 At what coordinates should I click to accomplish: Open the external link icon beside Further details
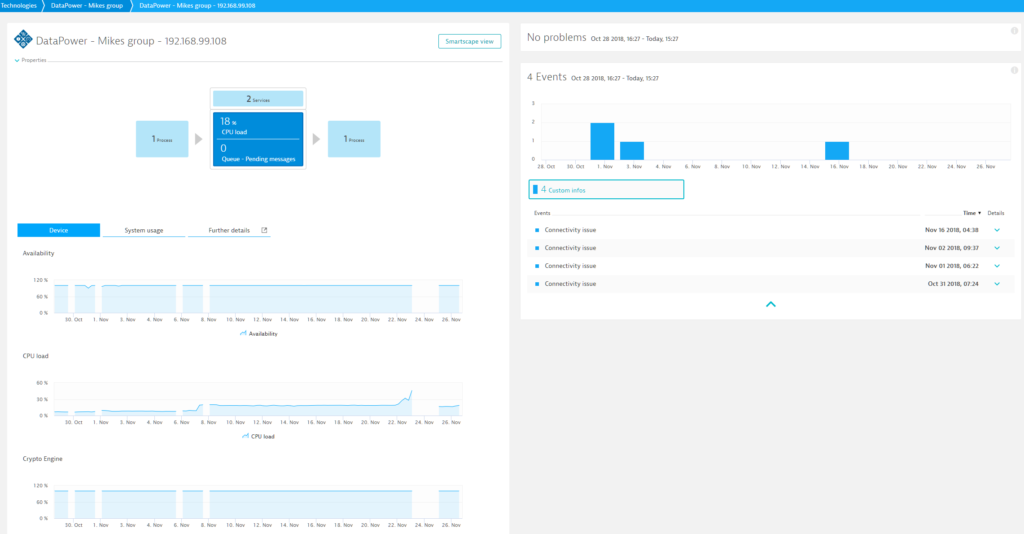[264, 230]
